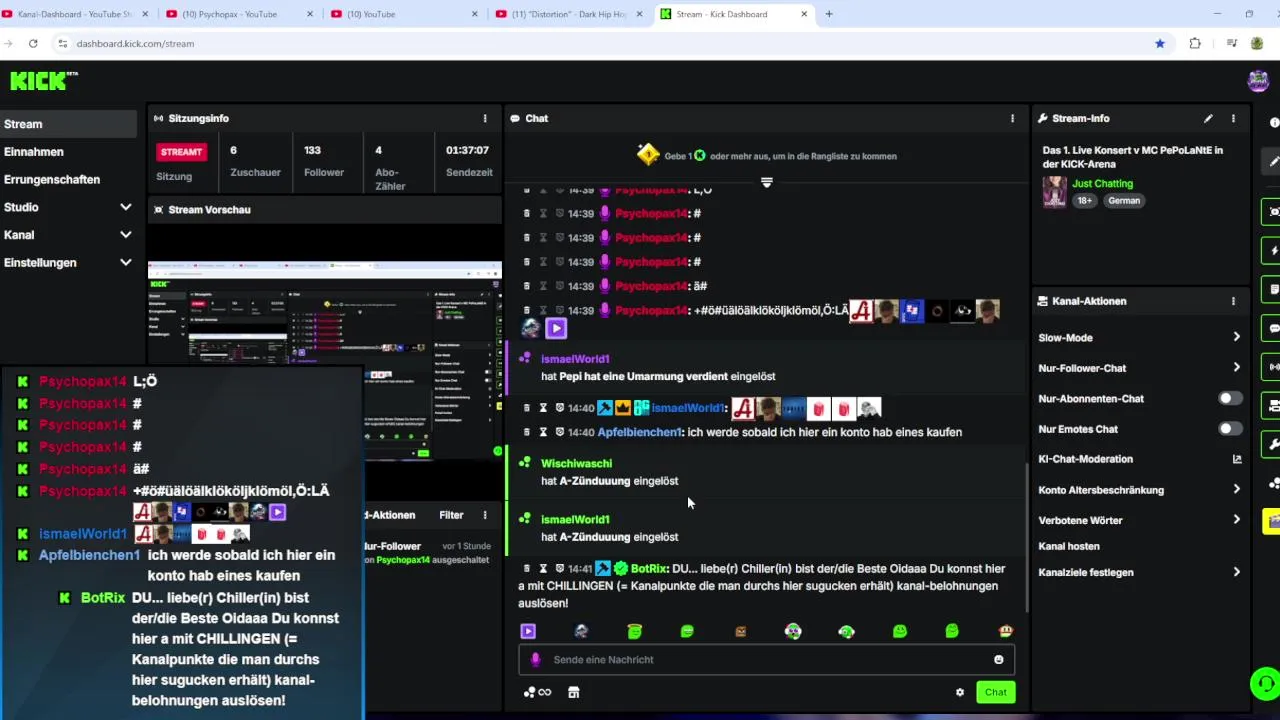
Task: Open the shop icon below chat input
Action: (x=573, y=692)
